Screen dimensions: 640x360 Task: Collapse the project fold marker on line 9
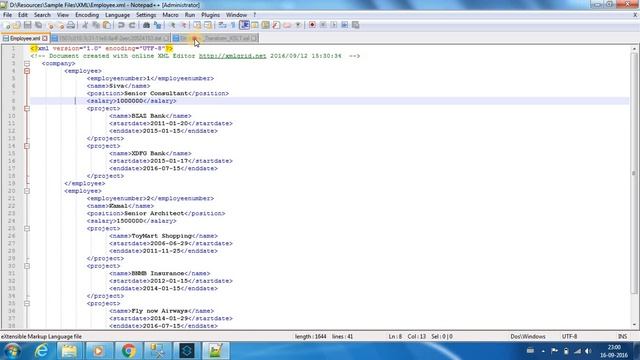(27, 109)
